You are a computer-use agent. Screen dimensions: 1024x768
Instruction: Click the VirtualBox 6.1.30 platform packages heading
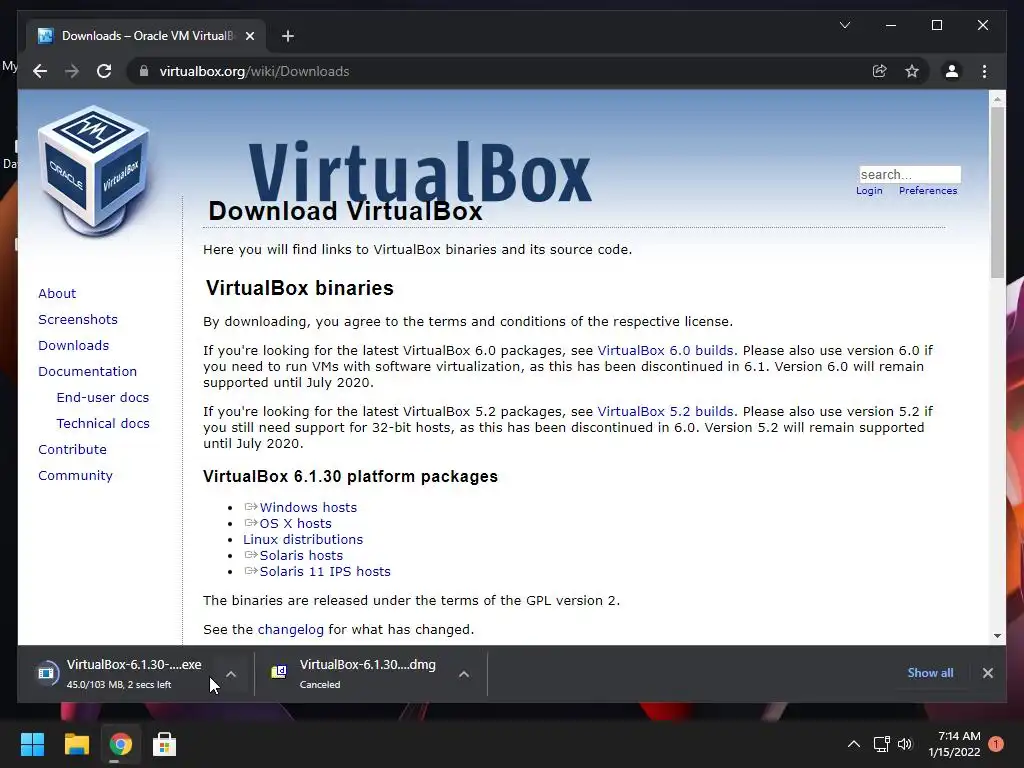[x=350, y=476]
